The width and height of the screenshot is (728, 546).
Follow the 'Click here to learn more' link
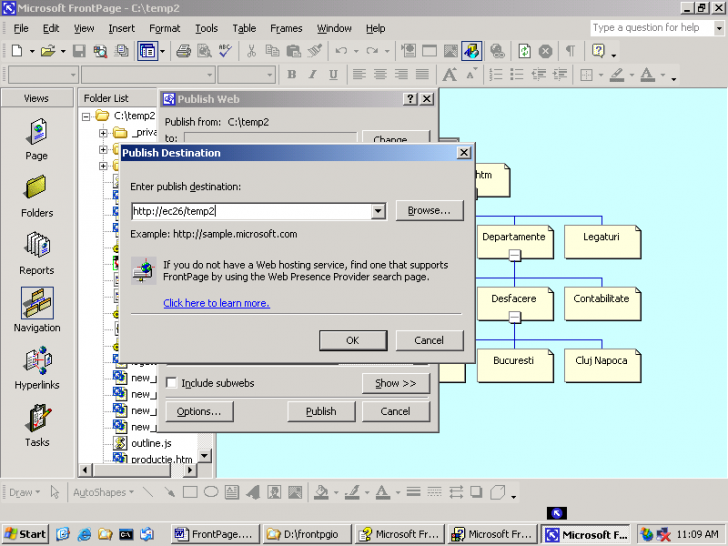click(216, 303)
